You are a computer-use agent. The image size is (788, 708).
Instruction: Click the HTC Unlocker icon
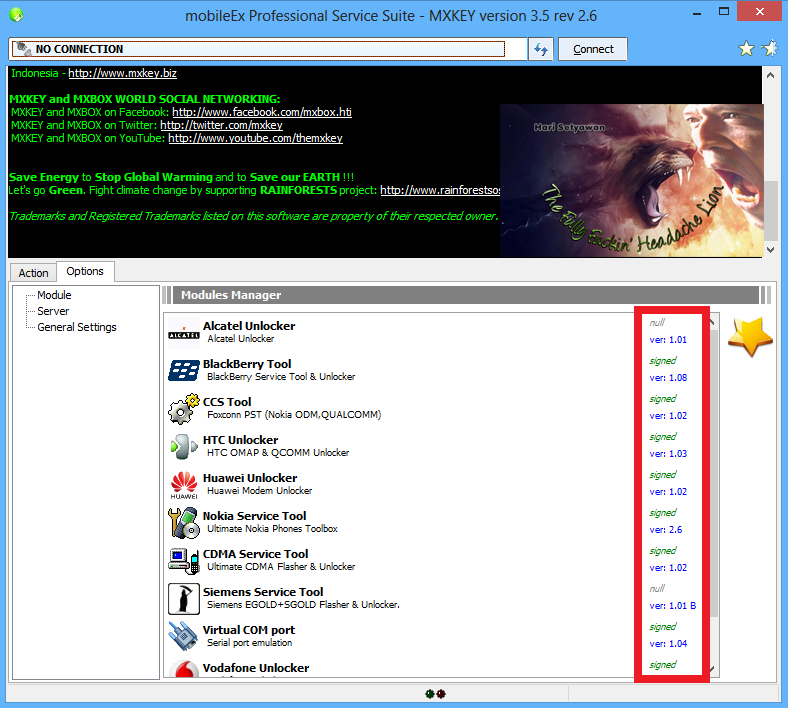(x=183, y=447)
